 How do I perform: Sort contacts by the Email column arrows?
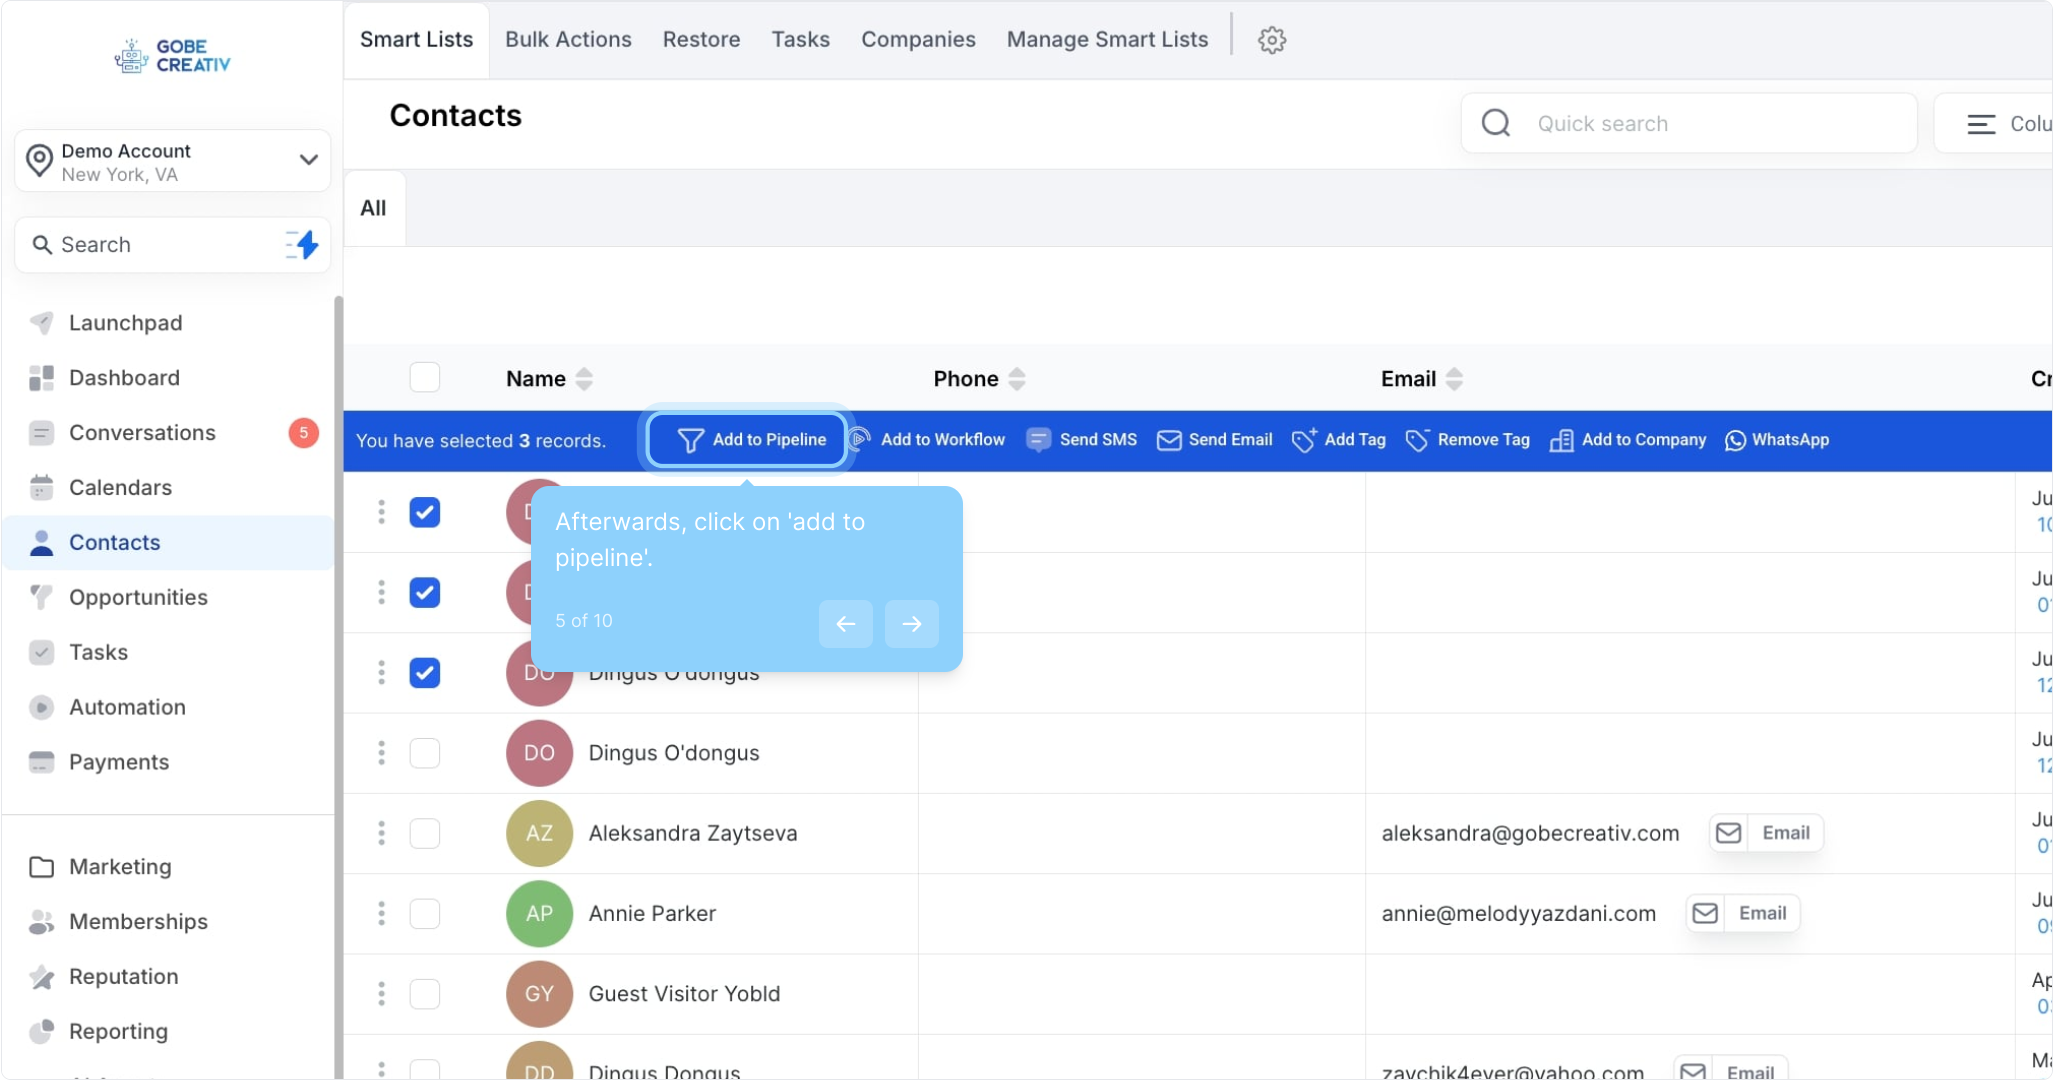1454,379
